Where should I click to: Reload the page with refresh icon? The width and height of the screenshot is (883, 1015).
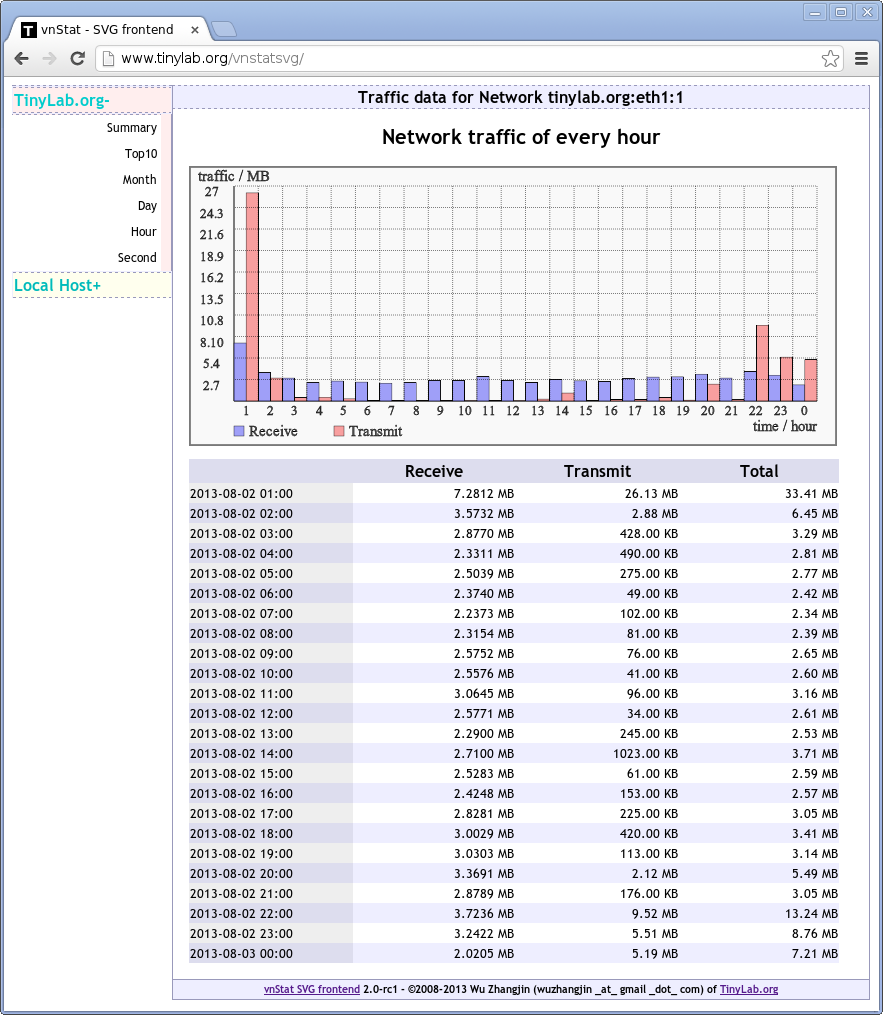77,59
